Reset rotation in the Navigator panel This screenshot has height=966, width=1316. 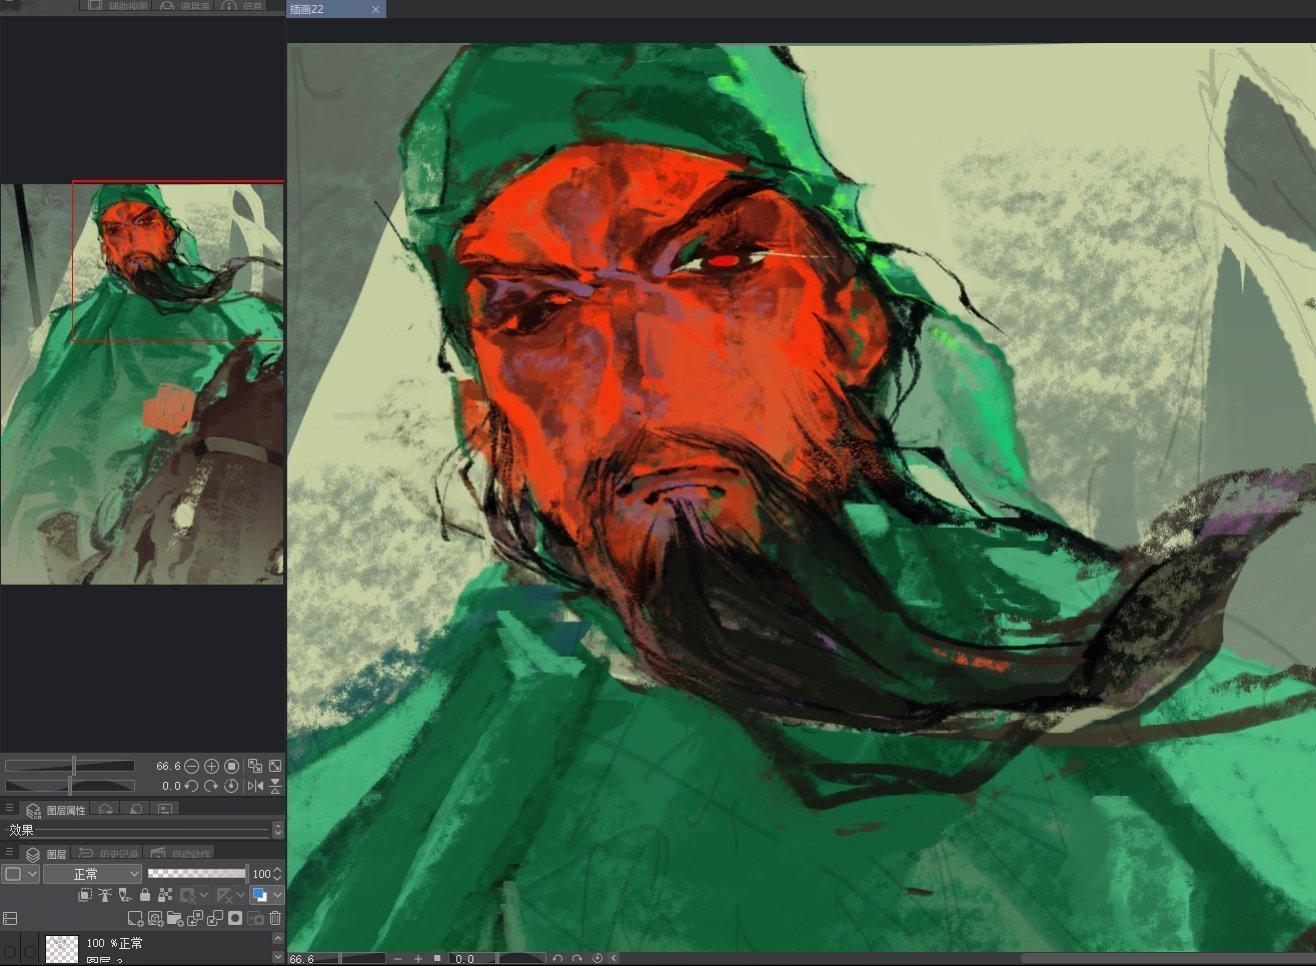pyautogui.click(x=231, y=786)
